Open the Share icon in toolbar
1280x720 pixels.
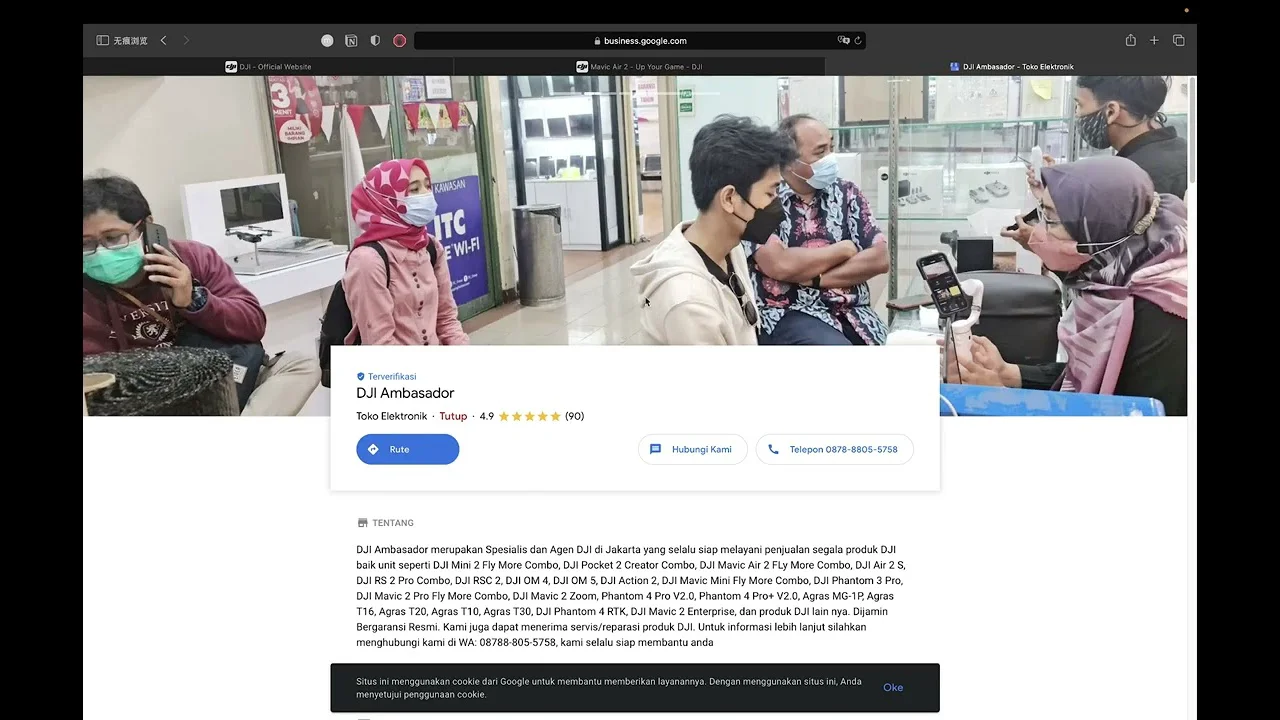coord(1130,41)
